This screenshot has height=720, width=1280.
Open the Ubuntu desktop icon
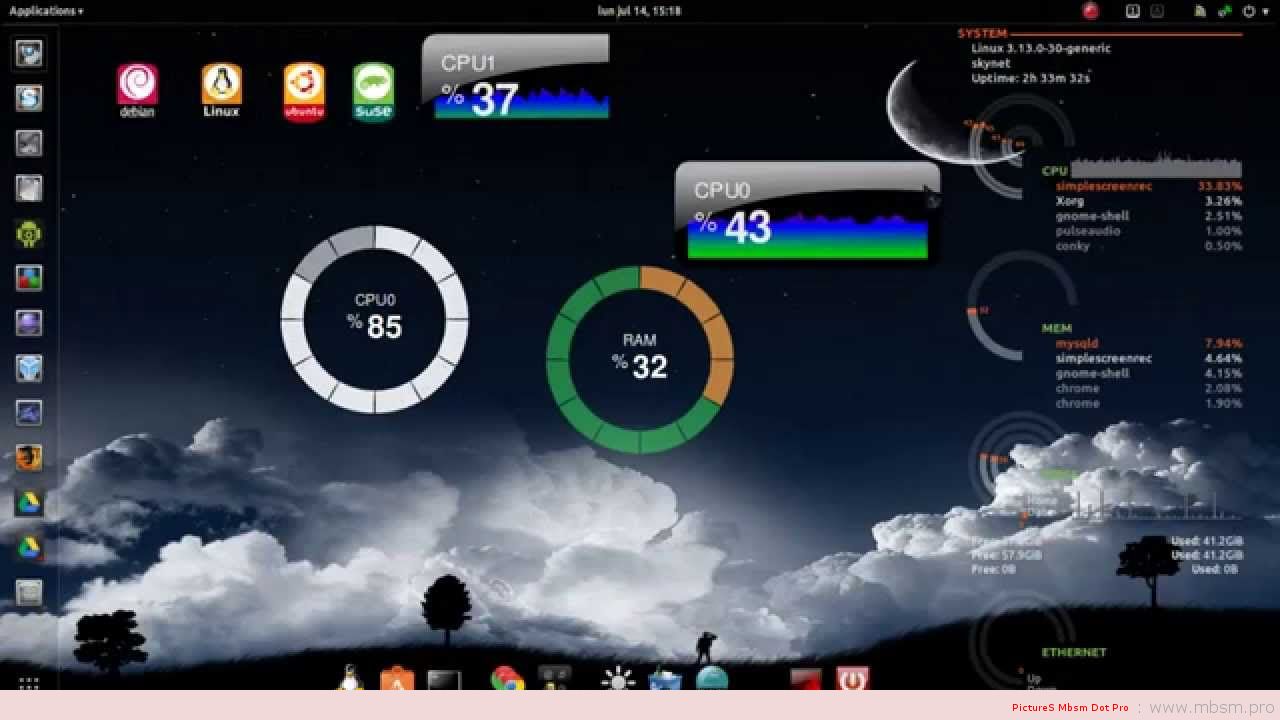(304, 92)
